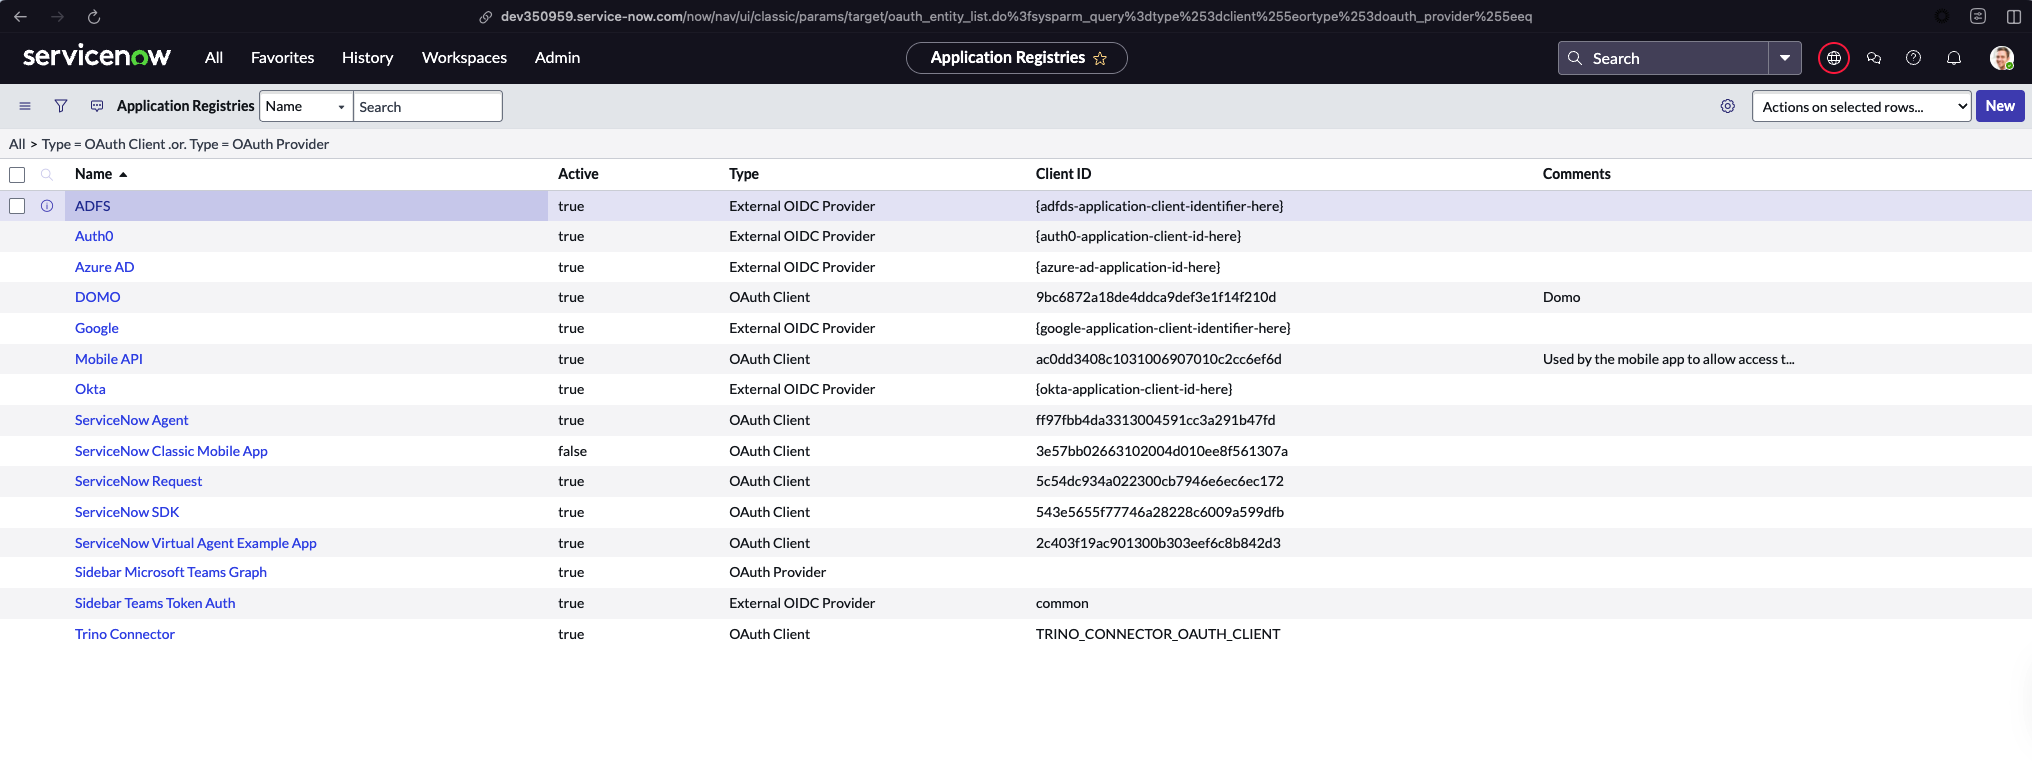Viewport: 2032px width, 779px height.
Task: Click the browser forward arrow
Action: (57, 17)
